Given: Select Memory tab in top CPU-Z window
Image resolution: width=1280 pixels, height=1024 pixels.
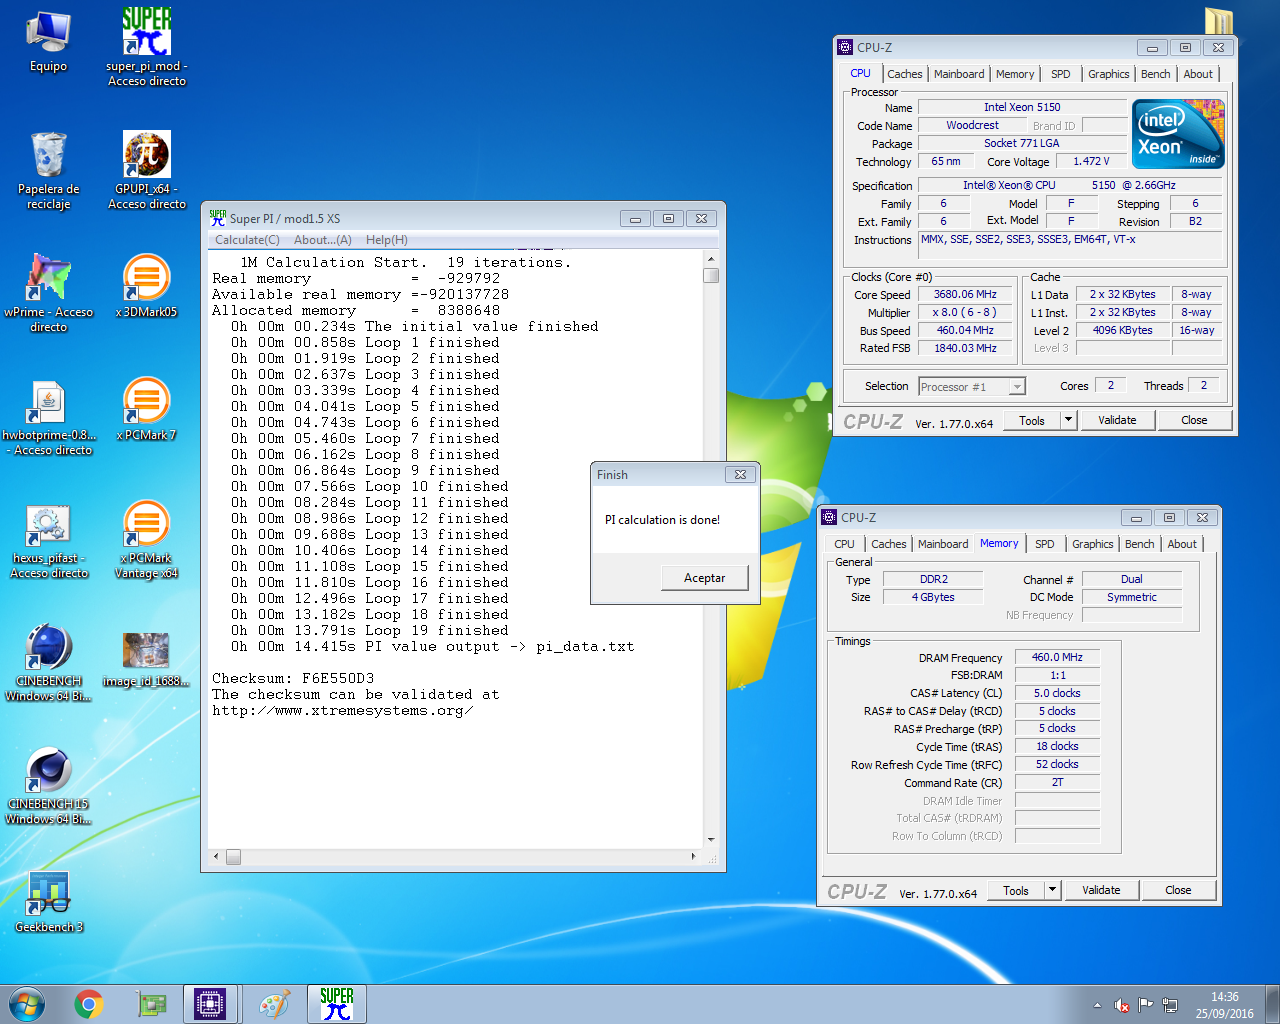Looking at the screenshot, I should pos(1015,74).
